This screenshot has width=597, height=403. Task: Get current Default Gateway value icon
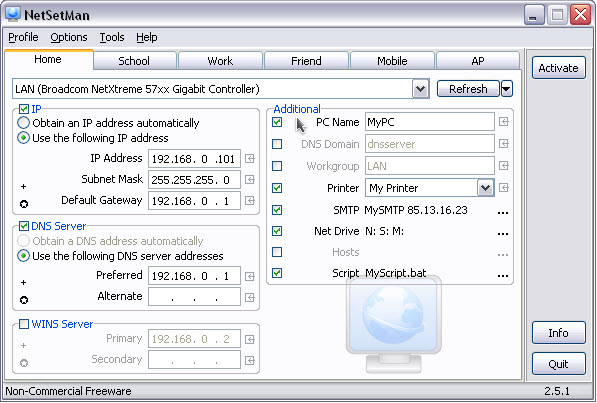[x=250, y=201]
